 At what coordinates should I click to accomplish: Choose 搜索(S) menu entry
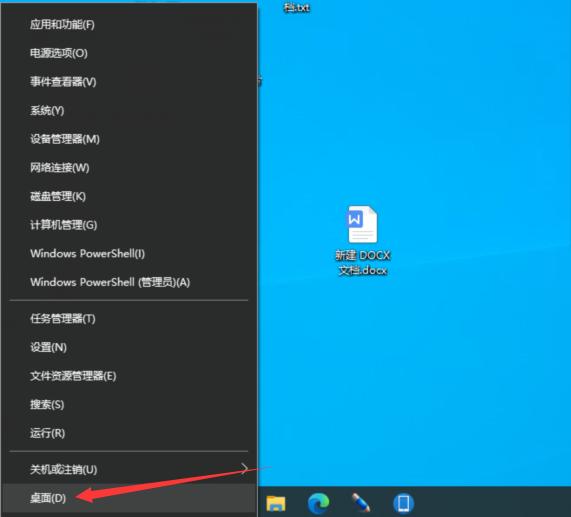(129, 404)
